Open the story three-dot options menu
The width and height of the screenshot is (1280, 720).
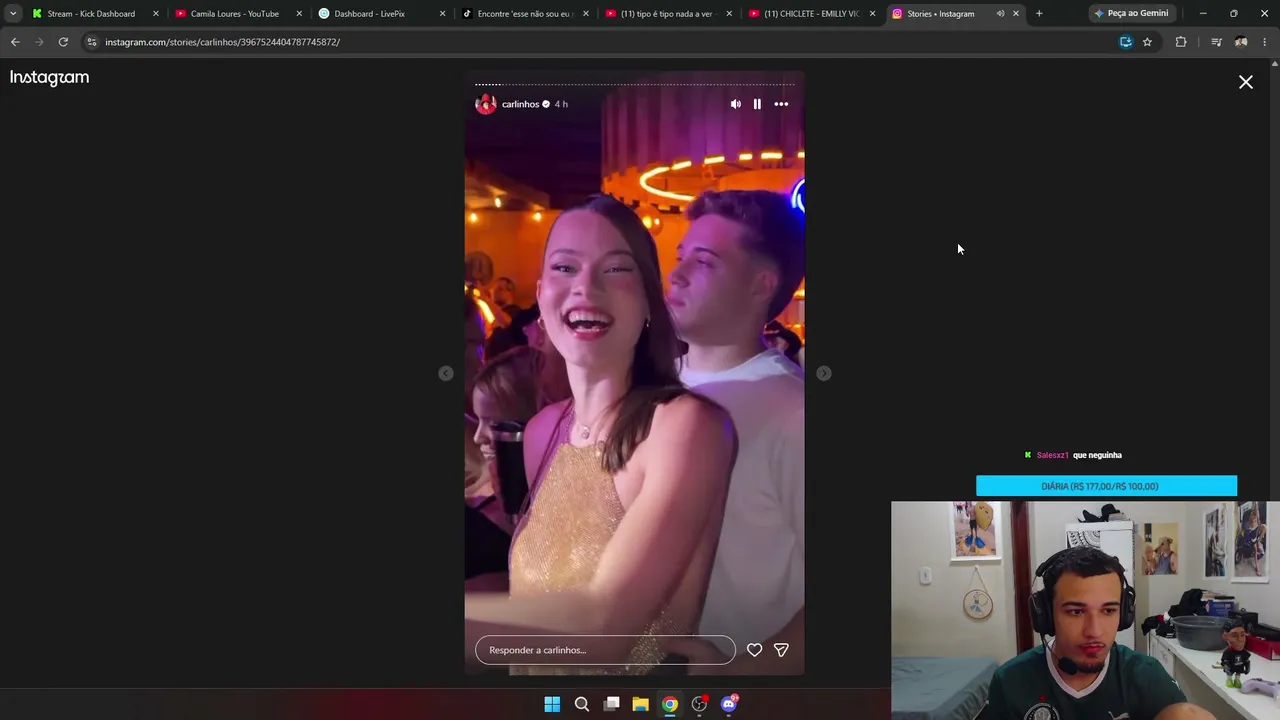point(781,104)
